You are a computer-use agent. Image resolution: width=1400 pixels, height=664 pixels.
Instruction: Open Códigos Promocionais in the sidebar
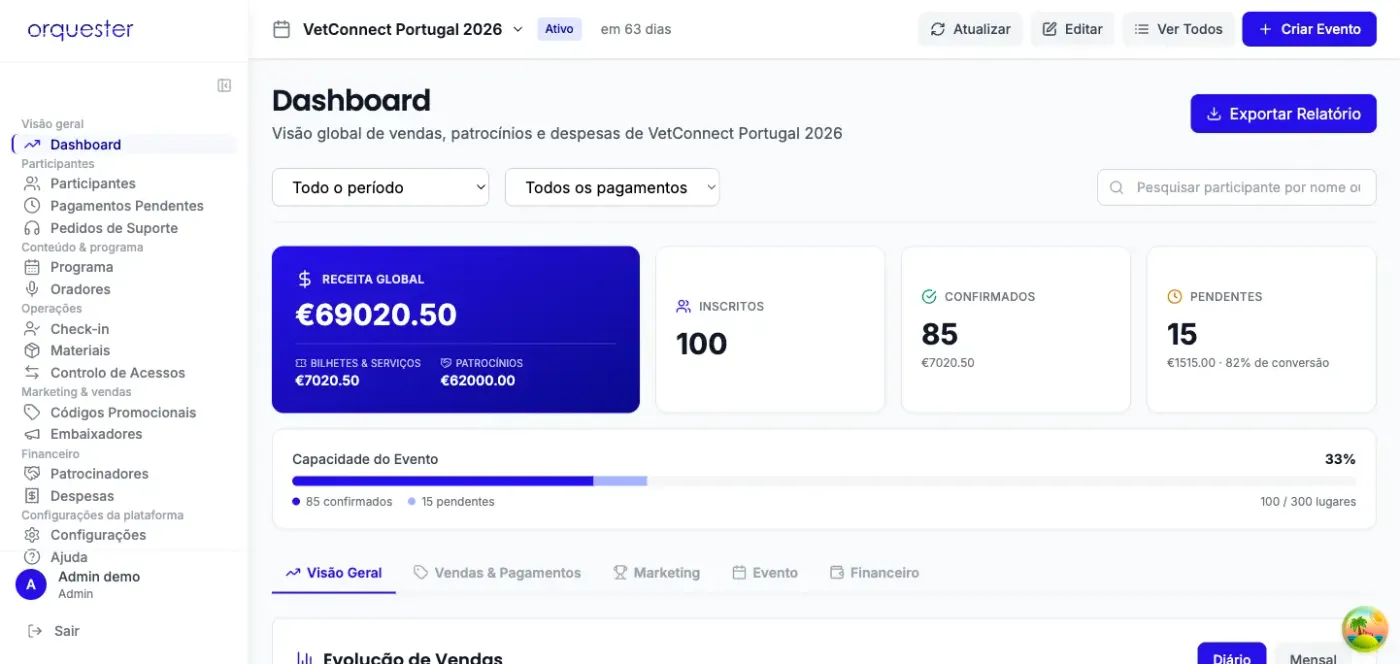coord(125,412)
